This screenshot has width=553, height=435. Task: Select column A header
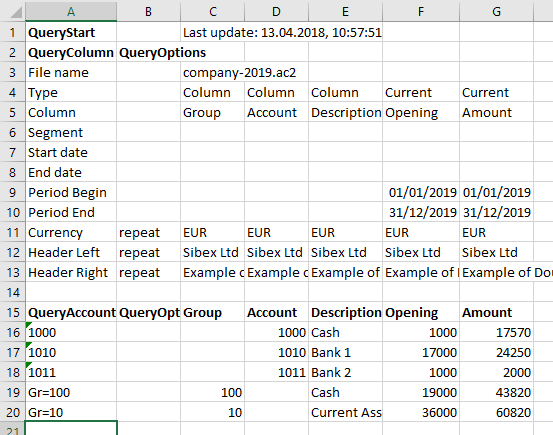[71, 12]
